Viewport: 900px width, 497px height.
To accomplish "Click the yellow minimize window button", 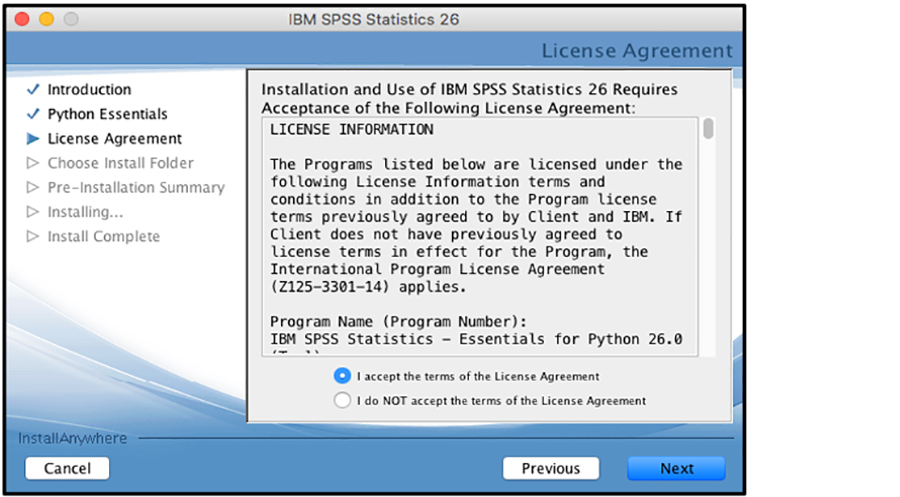I will (46, 19).
